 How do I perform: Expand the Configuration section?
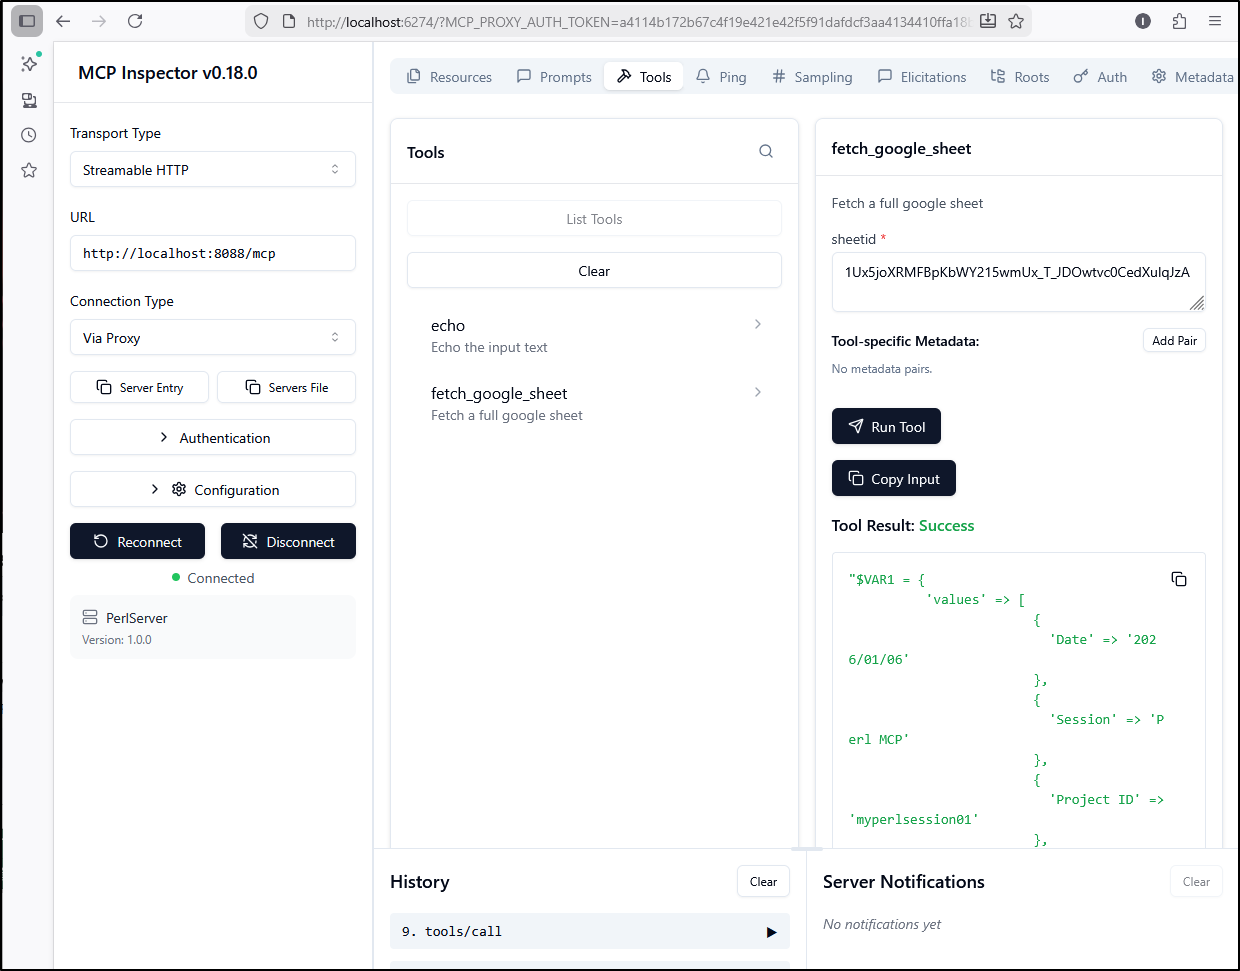(212, 490)
